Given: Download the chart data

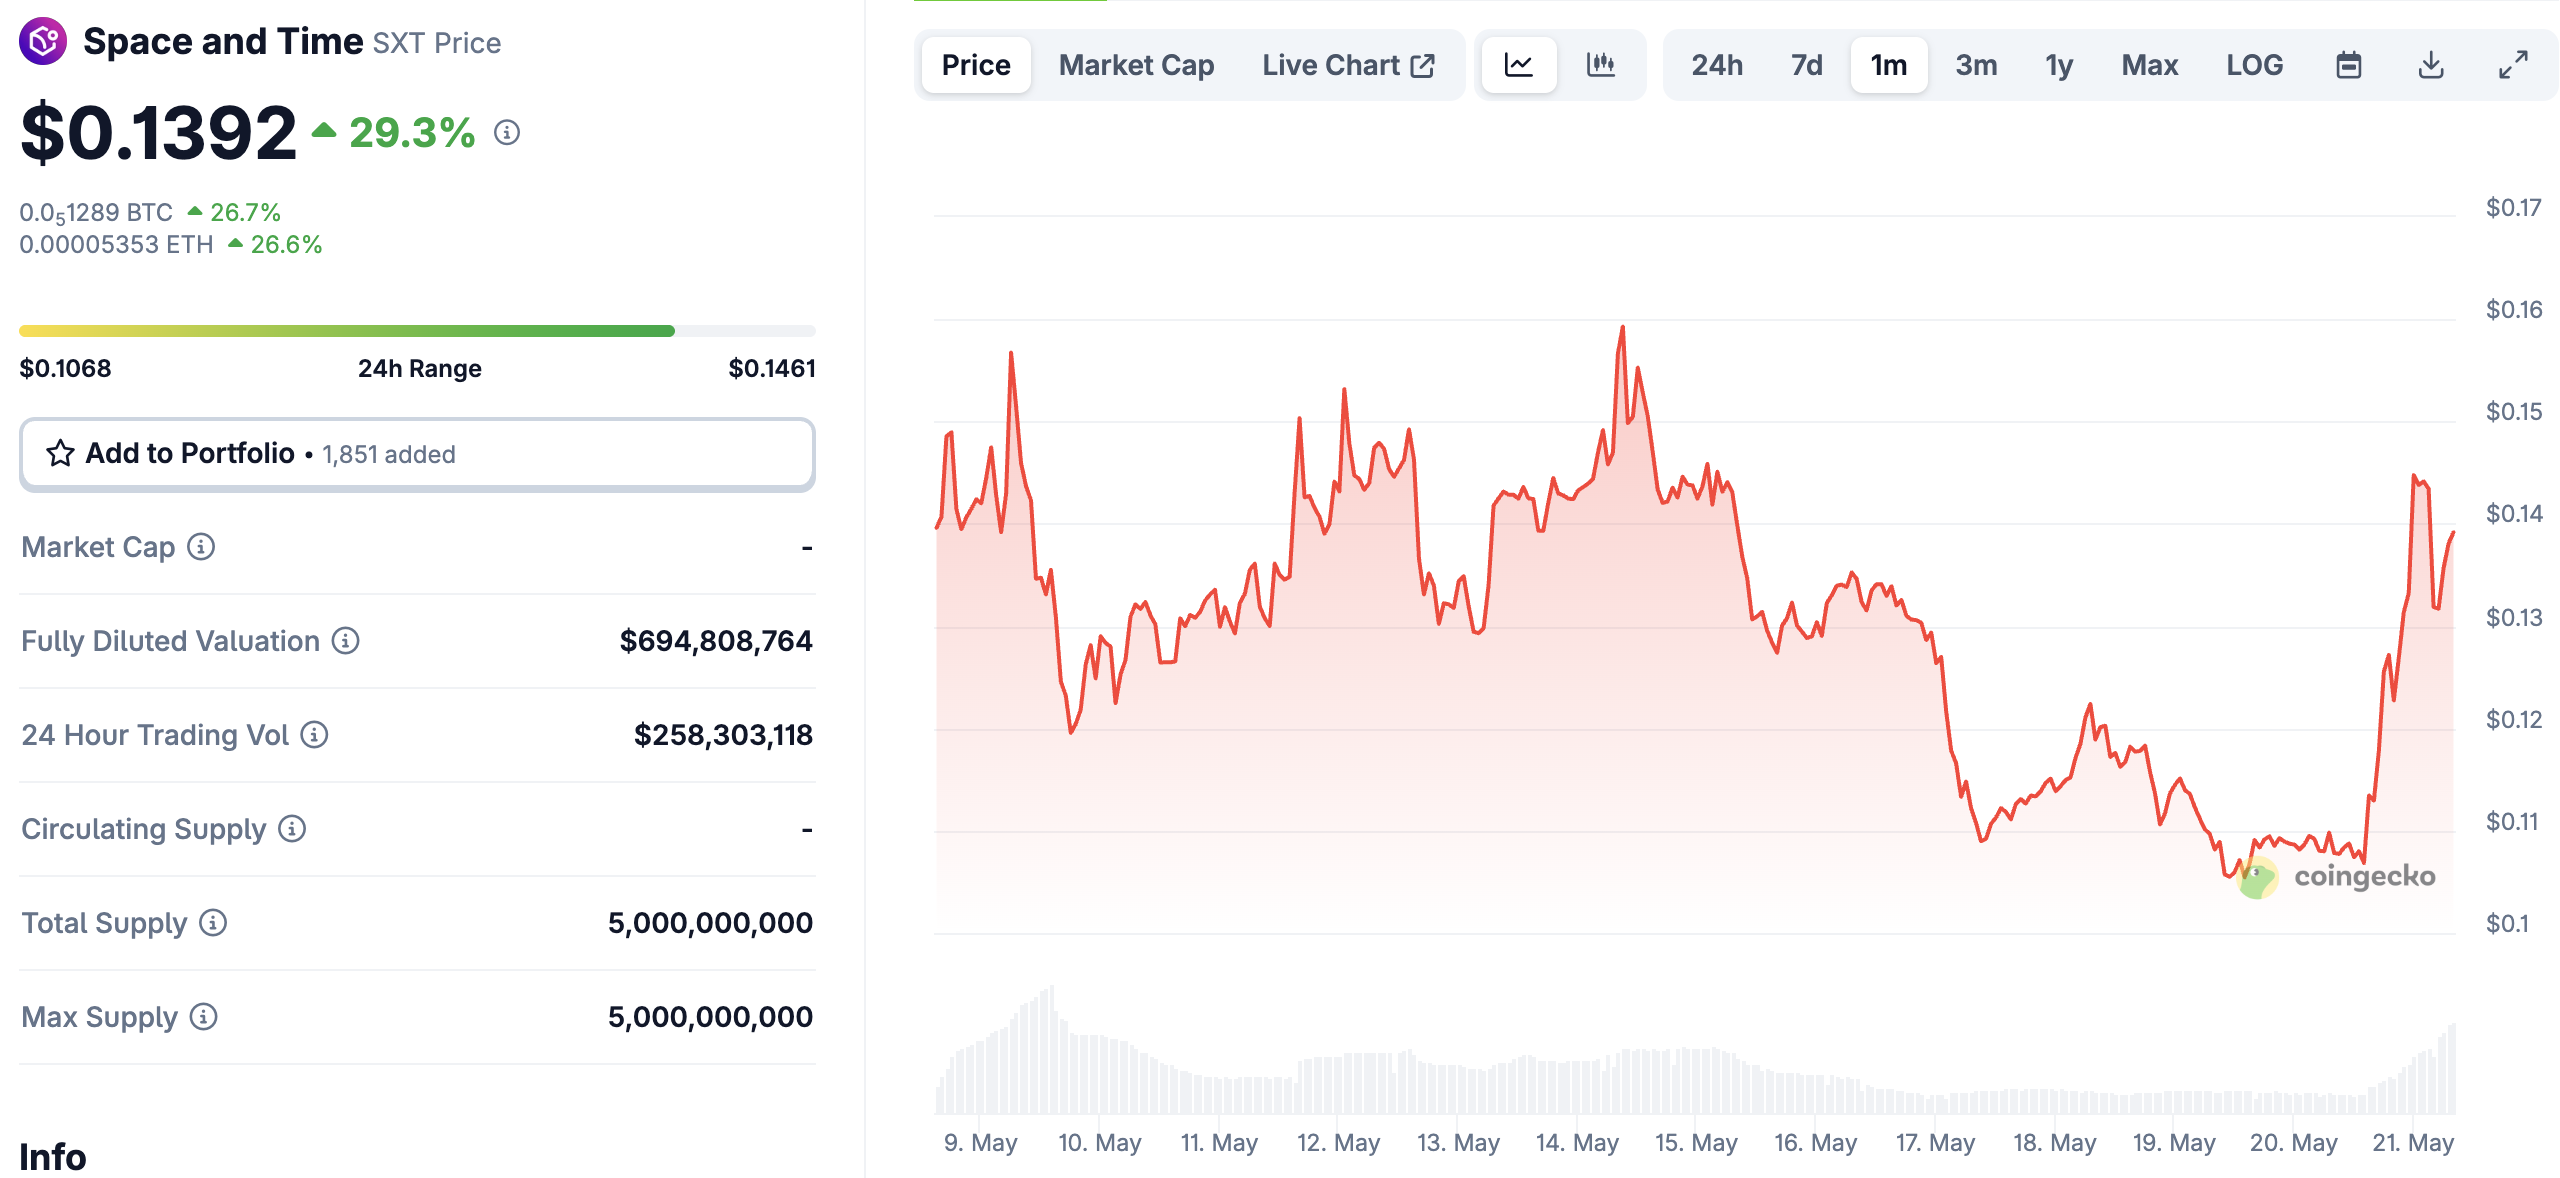Looking at the screenshot, I should click(x=2431, y=65).
